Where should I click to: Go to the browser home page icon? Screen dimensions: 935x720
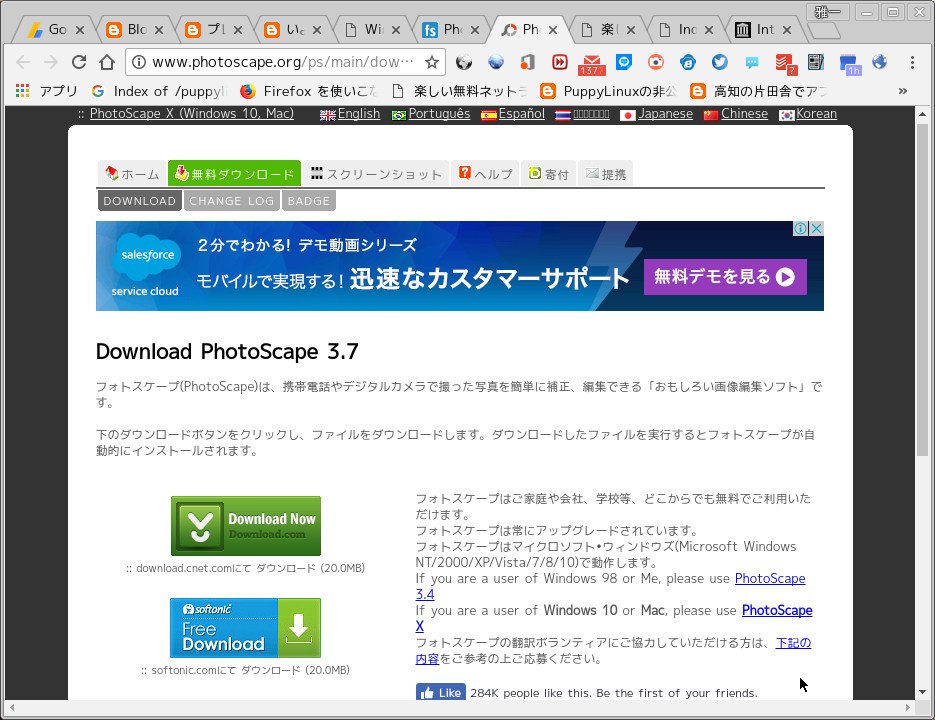pyautogui.click(x=107, y=62)
